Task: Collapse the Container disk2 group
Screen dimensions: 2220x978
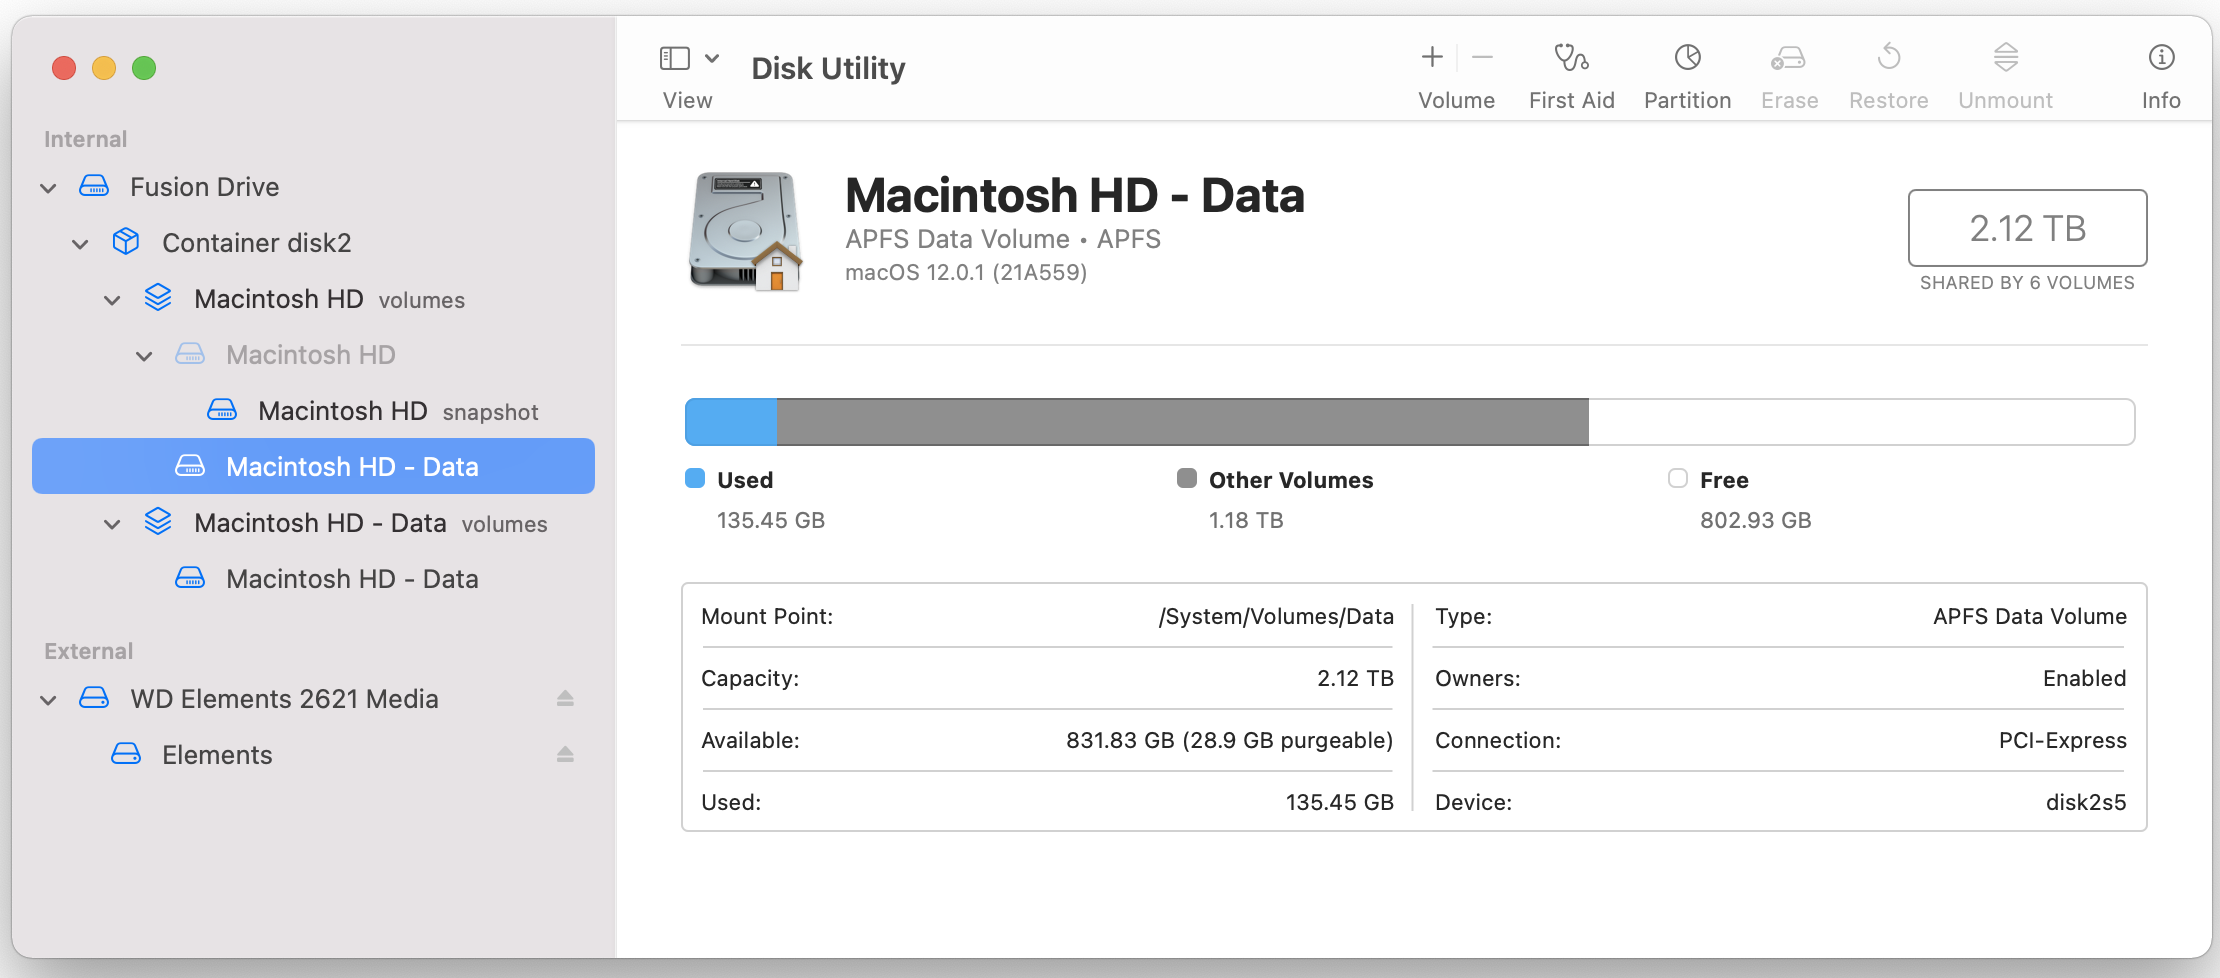Action: coord(81,244)
